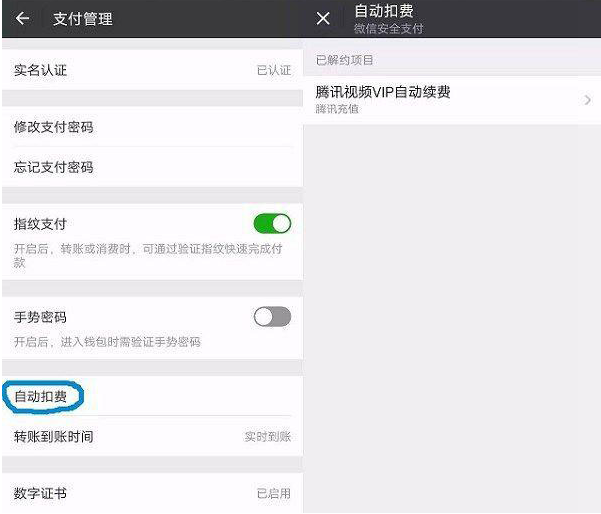Enable the 手势密码 toggle
Image resolution: width=601 pixels, height=514 pixels.
272,317
